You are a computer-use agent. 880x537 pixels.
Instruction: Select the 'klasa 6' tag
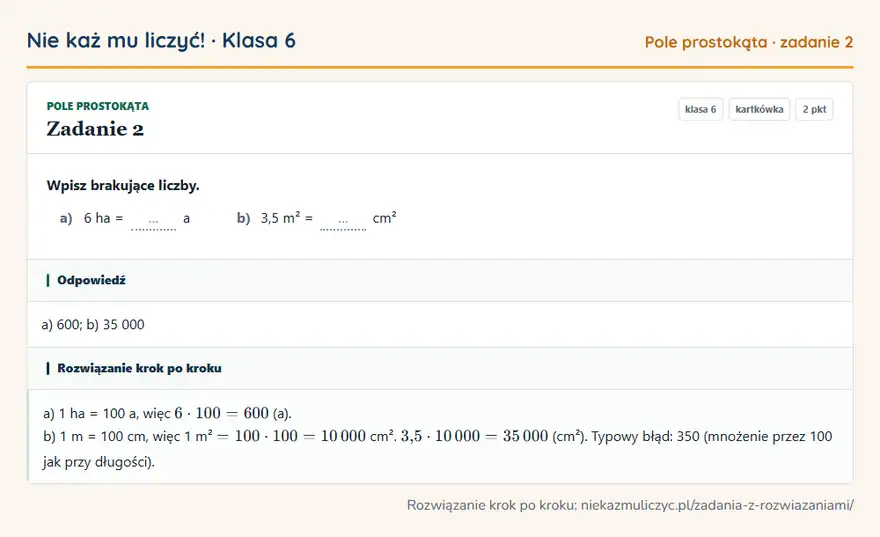[700, 109]
